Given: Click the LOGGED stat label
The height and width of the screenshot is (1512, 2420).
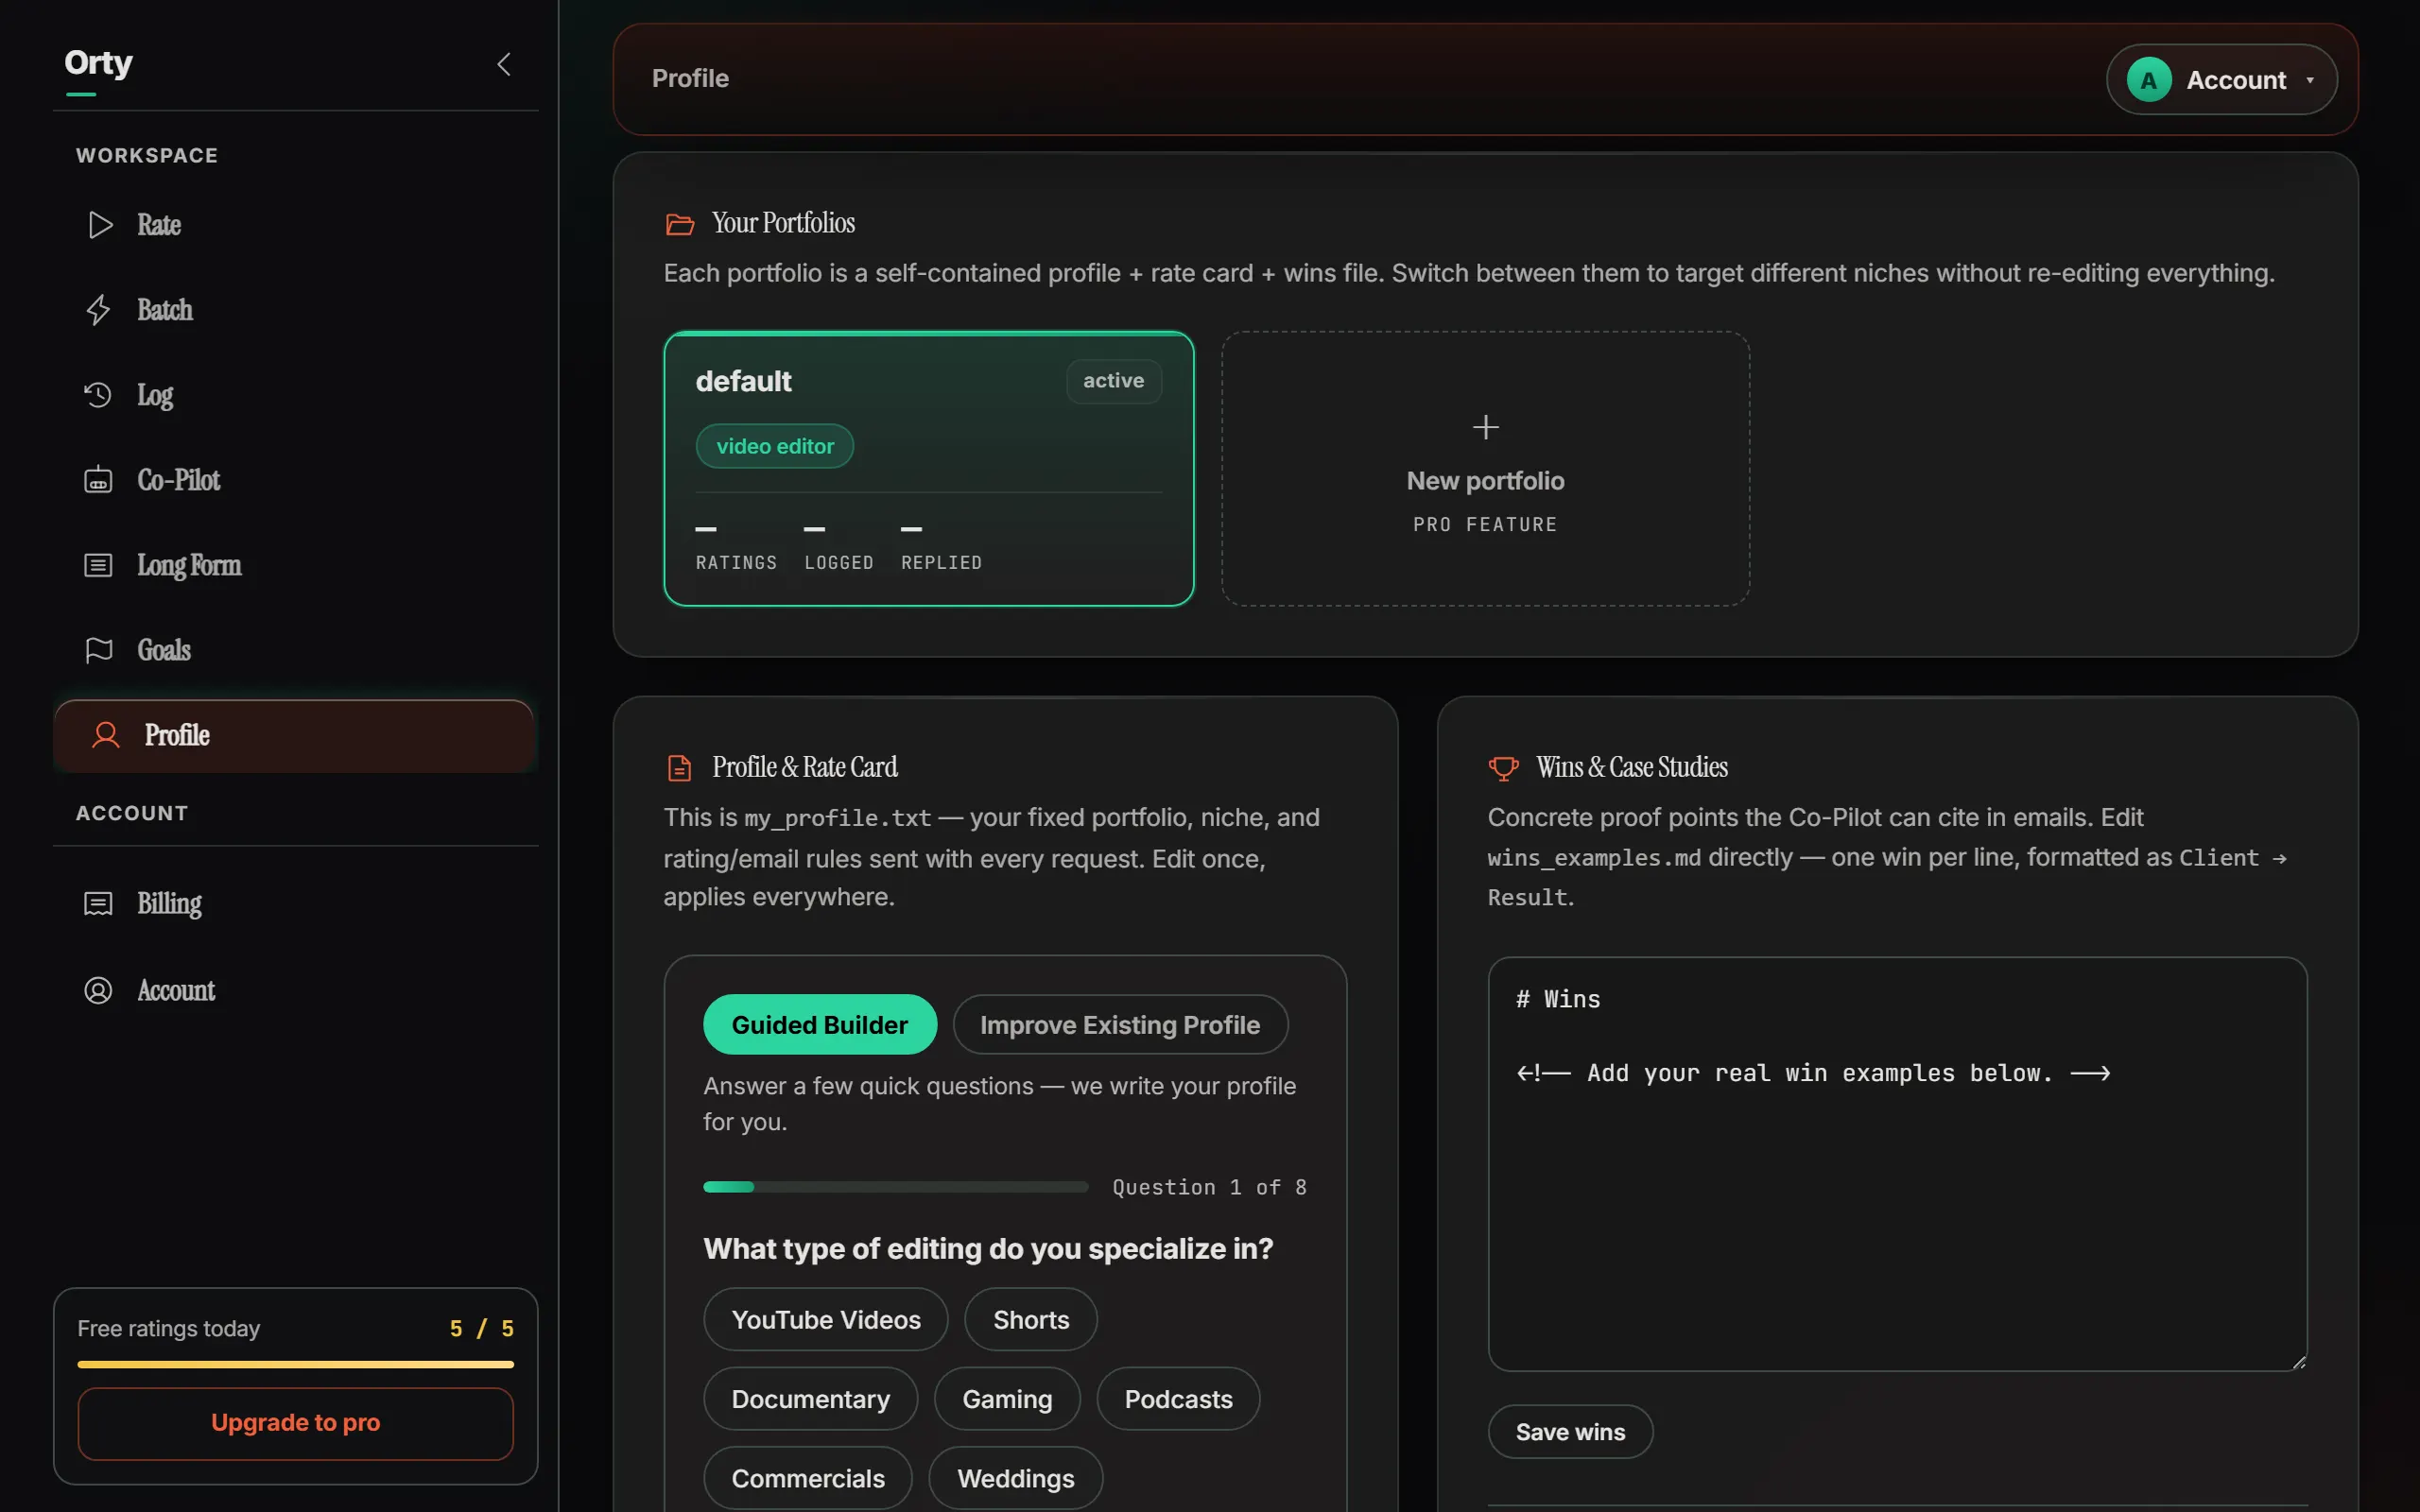Looking at the screenshot, I should click(x=838, y=563).
